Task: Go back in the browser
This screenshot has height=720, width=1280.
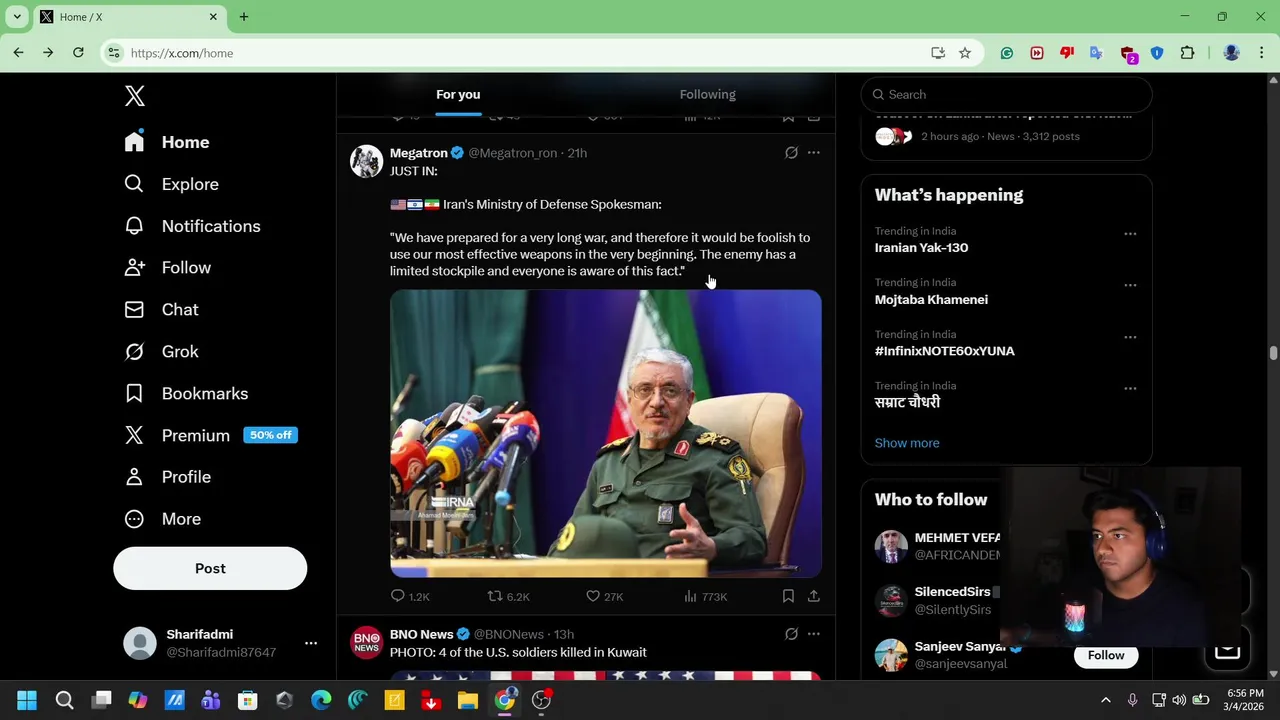Action: (18, 53)
